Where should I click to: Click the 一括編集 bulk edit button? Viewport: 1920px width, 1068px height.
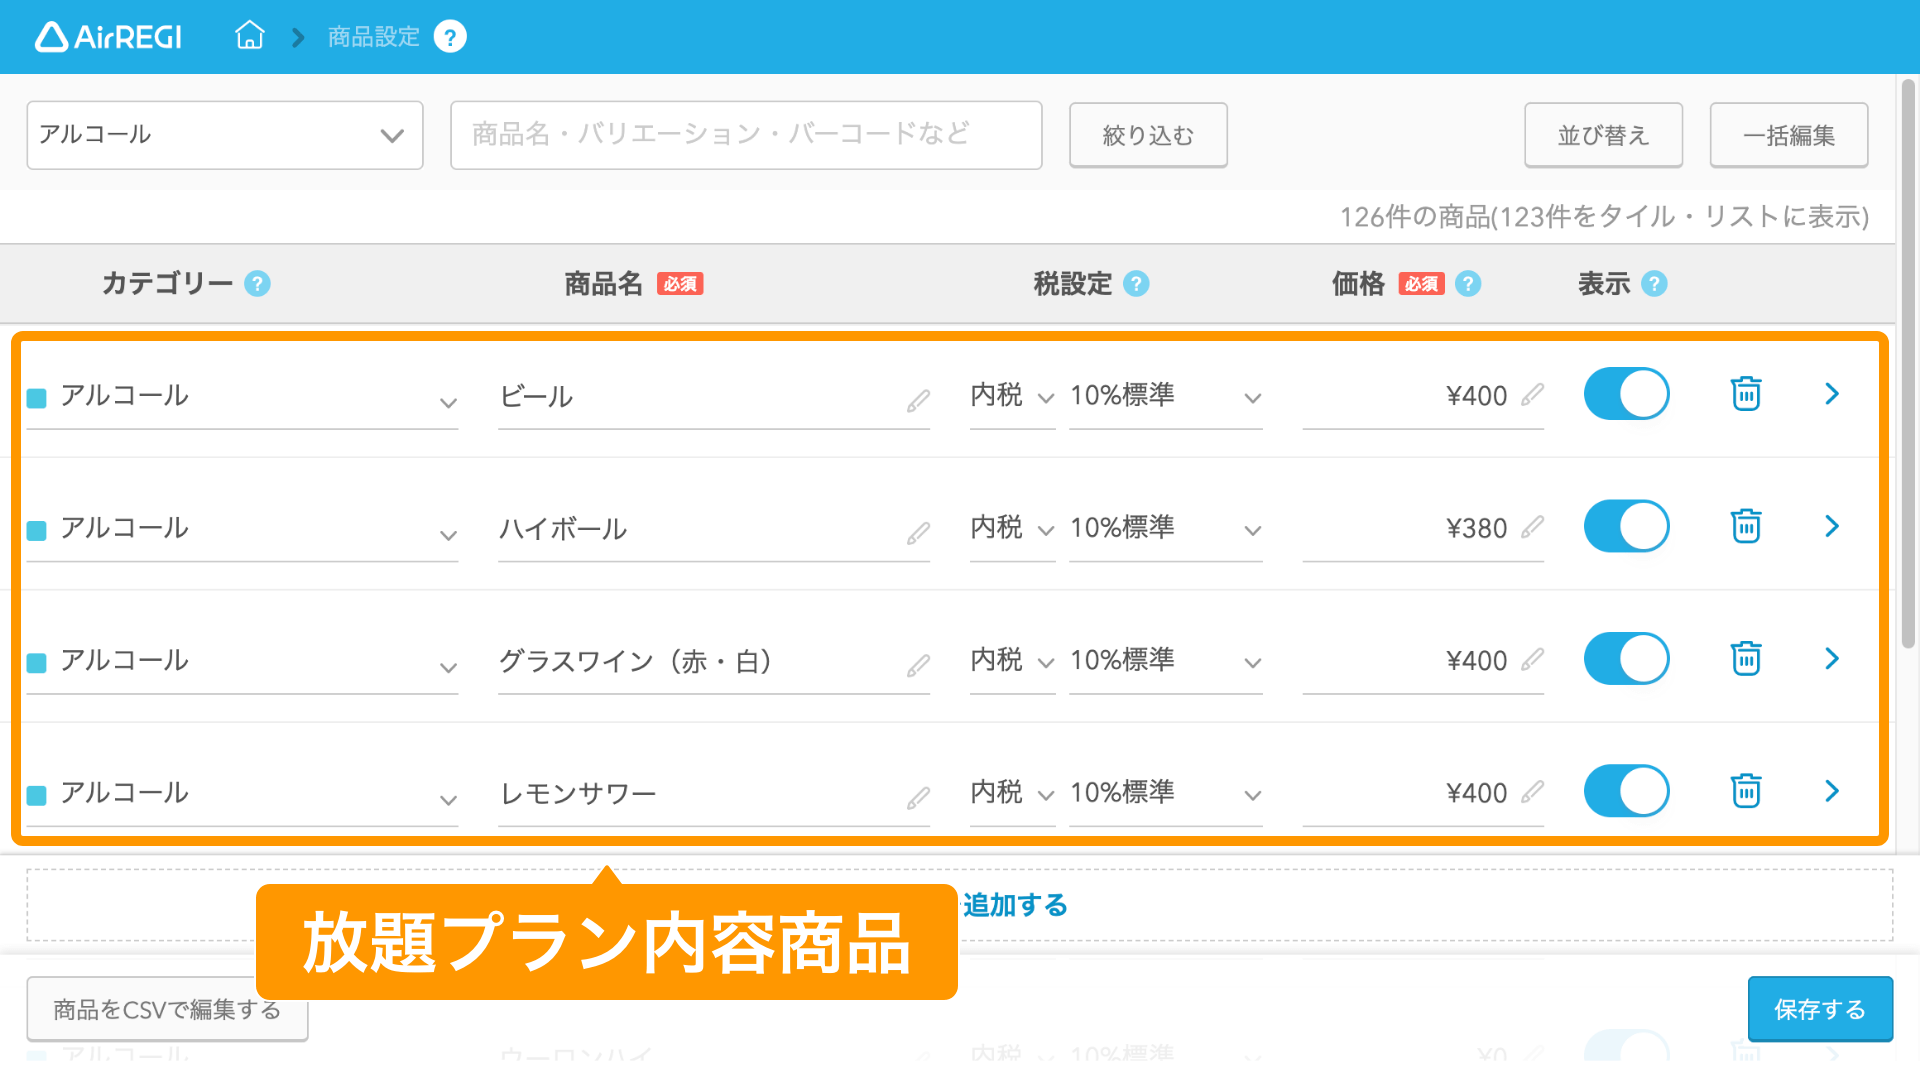(1789, 135)
